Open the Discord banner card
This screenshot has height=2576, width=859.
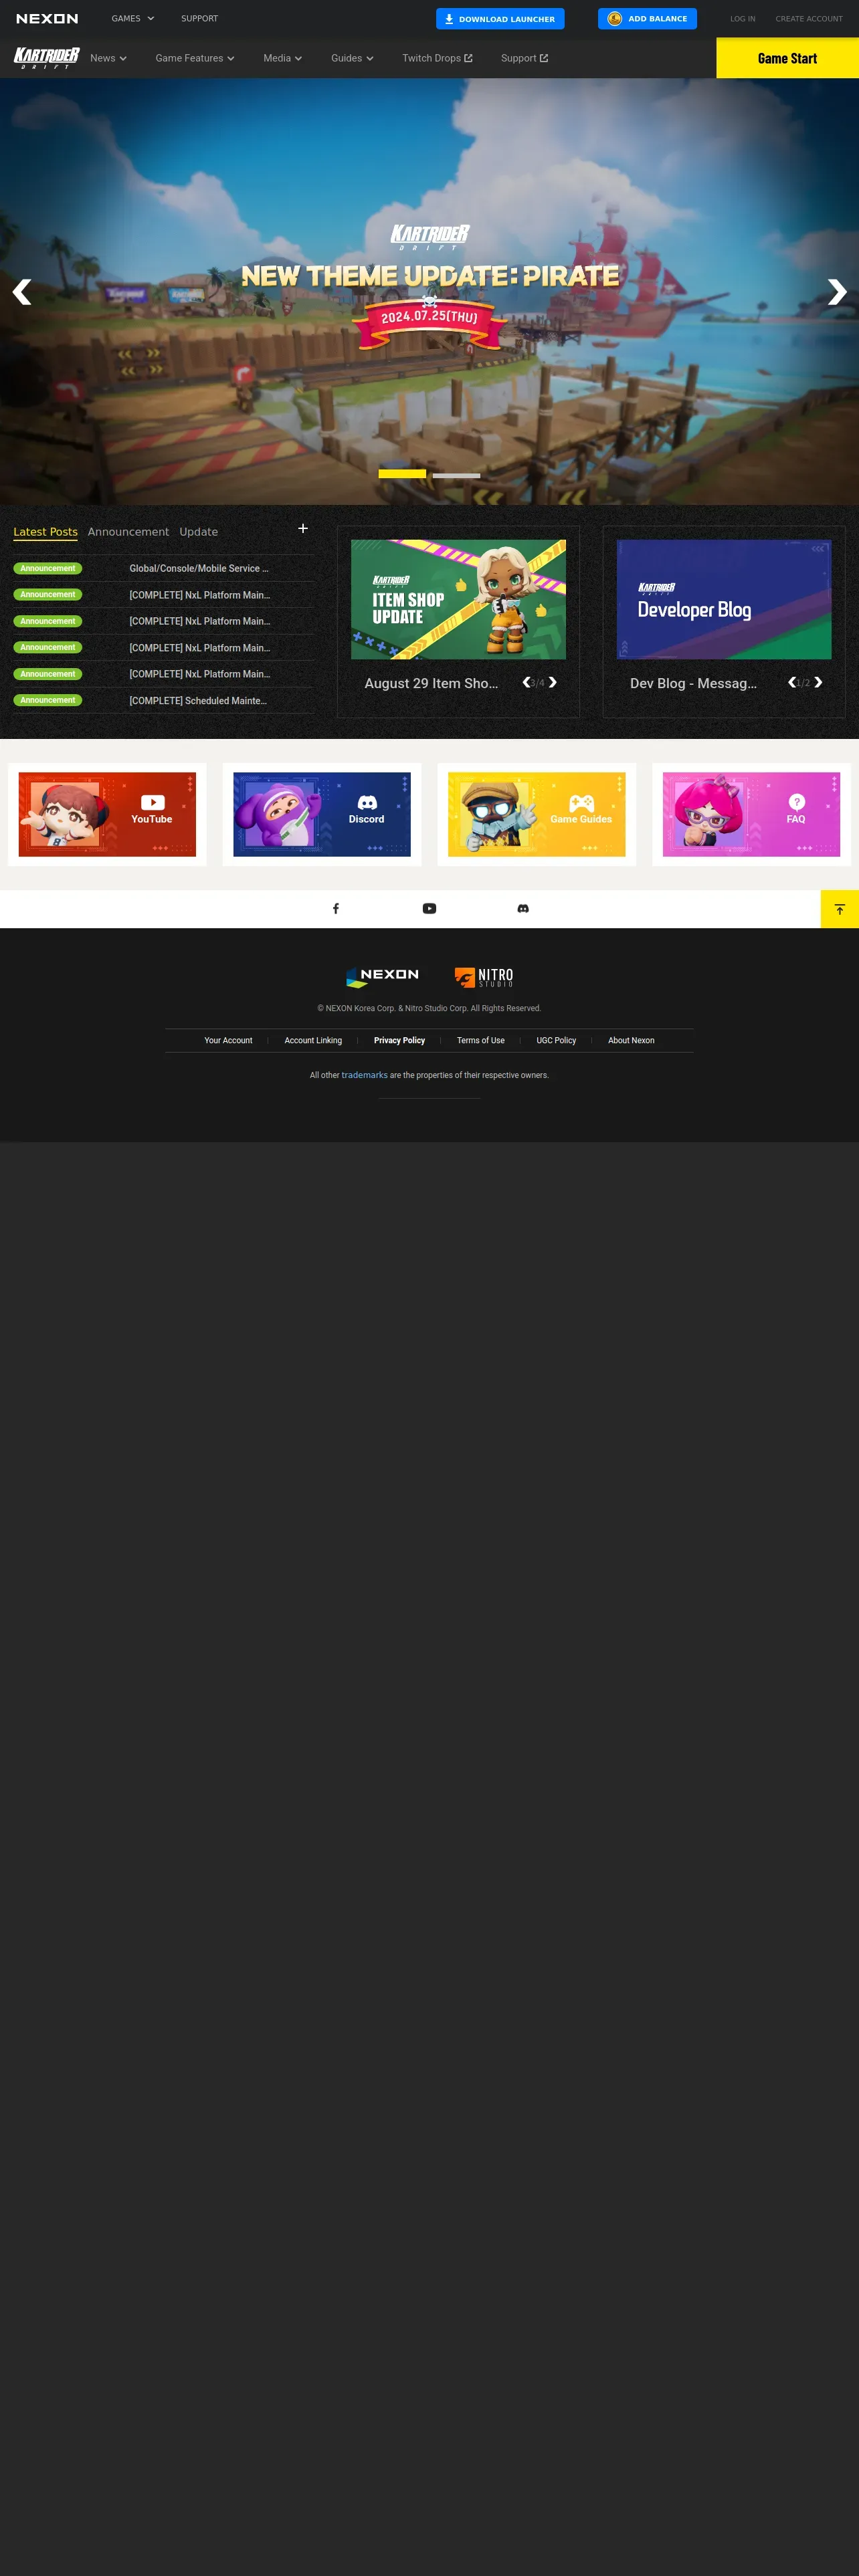point(322,814)
